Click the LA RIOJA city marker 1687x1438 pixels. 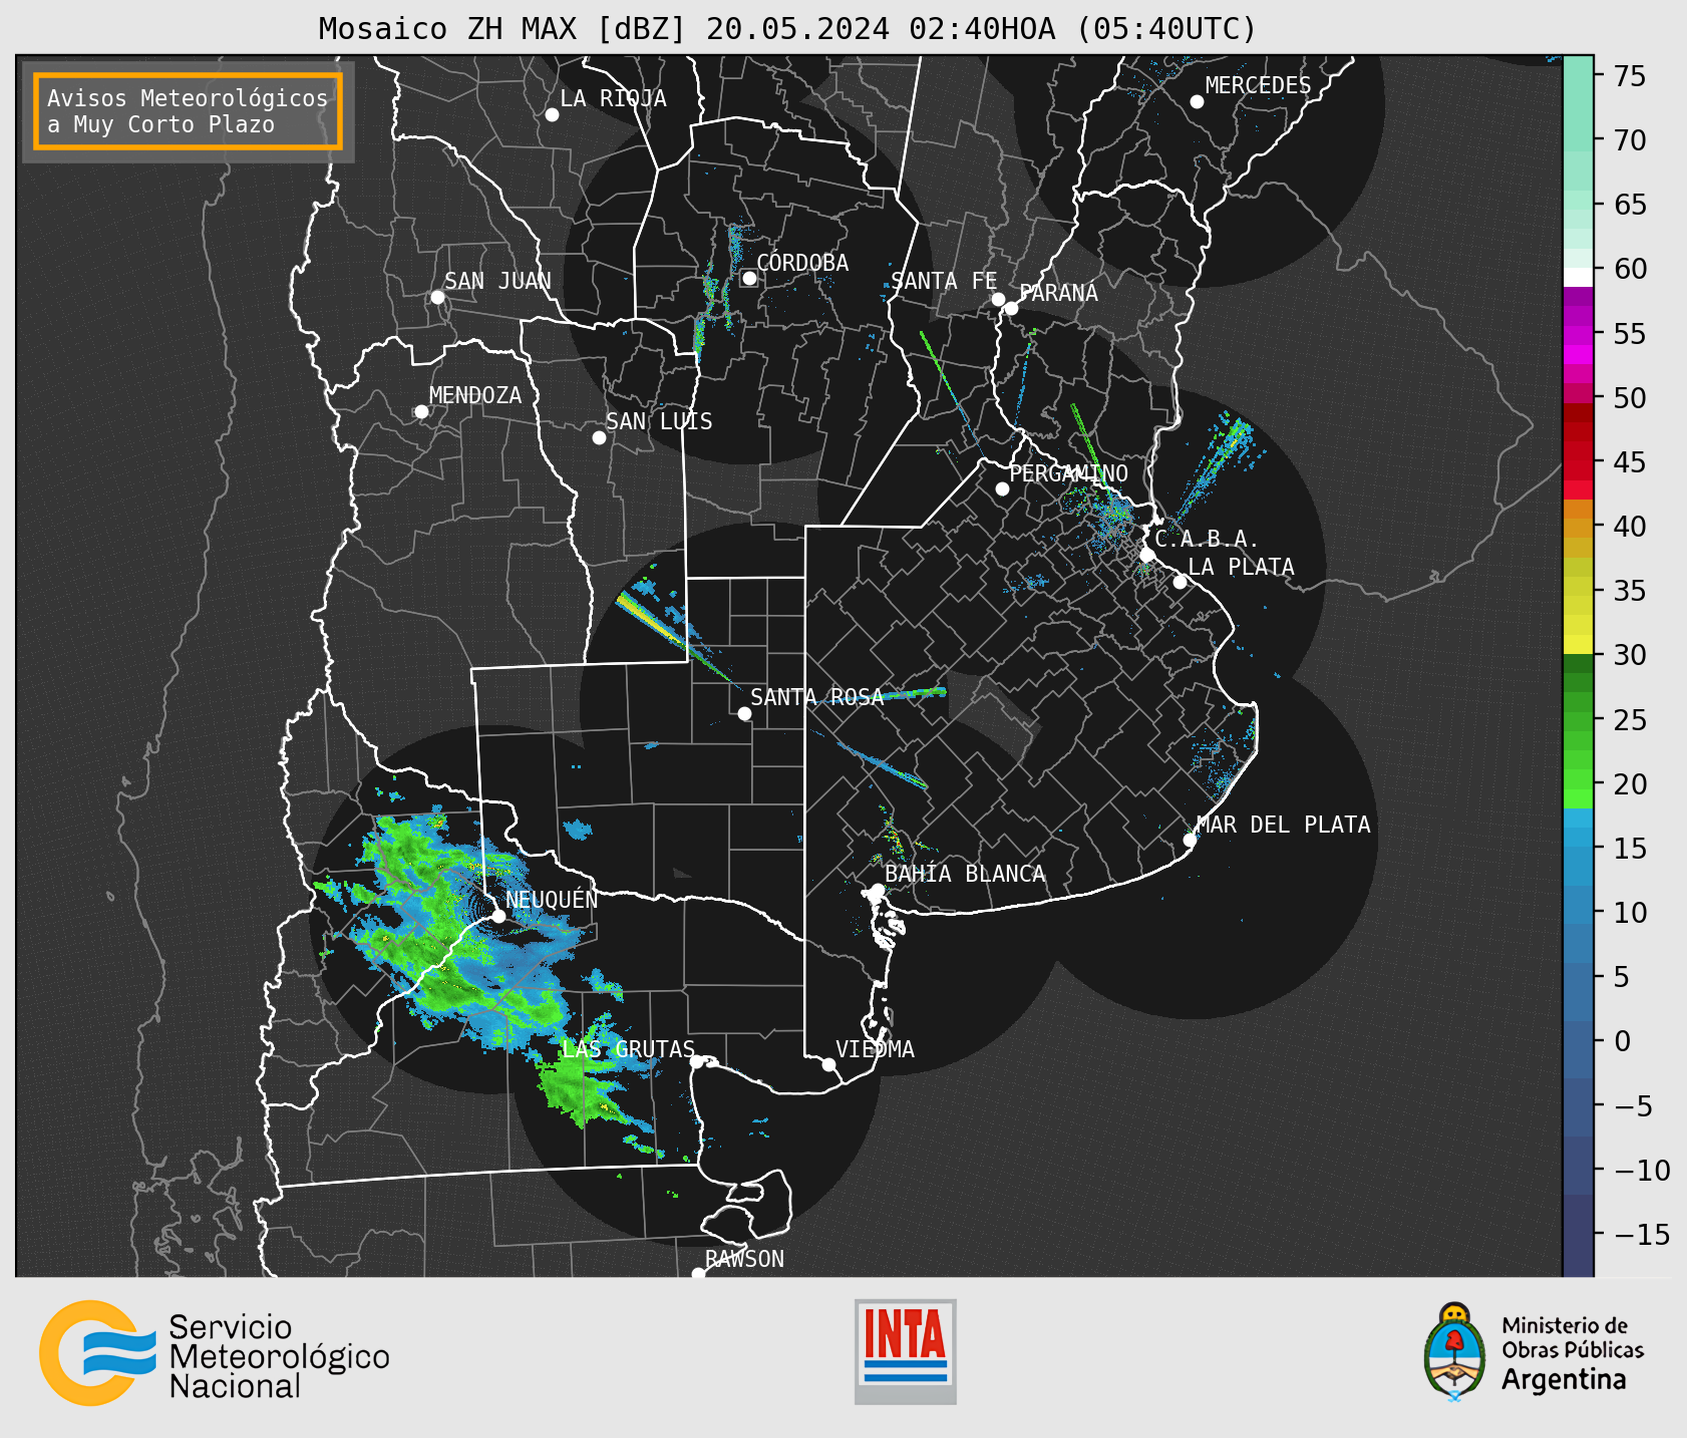[x=552, y=115]
